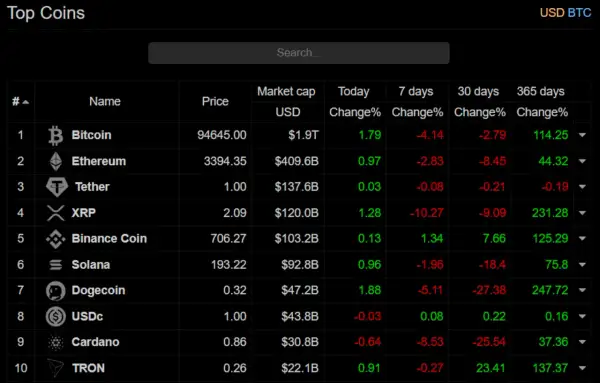Image resolution: width=600 pixels, height=383 pixels.
Task: Open the Bitcoin coin name
Action: point(91,135)
